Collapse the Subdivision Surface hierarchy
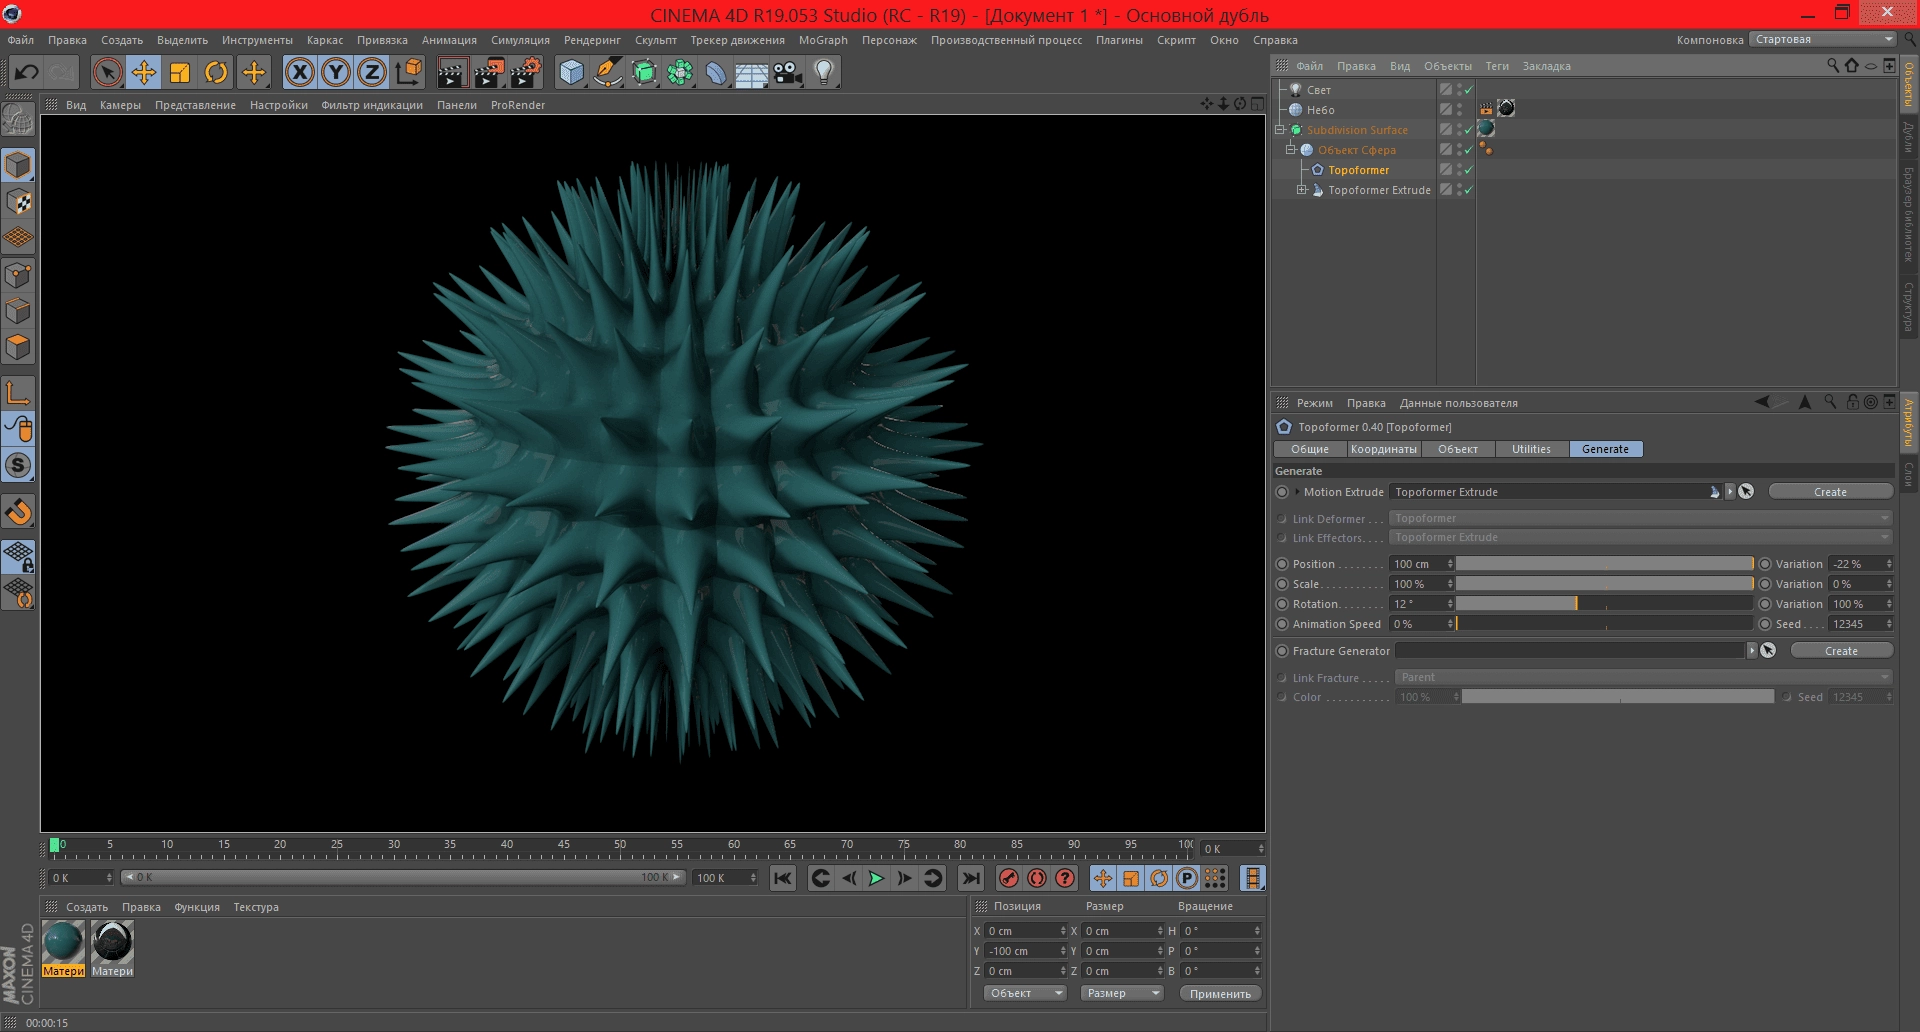 (x=1280, y=130)
